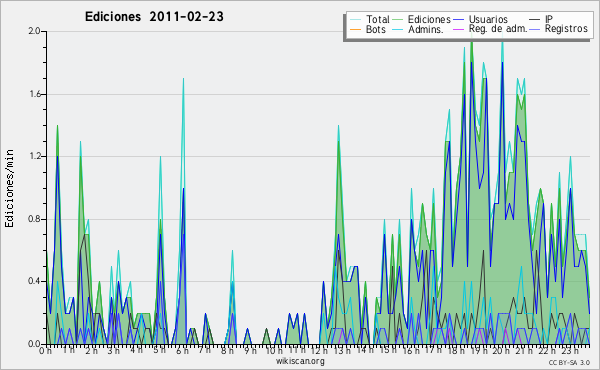Screen dimensions: 600x370
Task: Click the '12 h' x-axis label
Action: click(x=319, y=351)
